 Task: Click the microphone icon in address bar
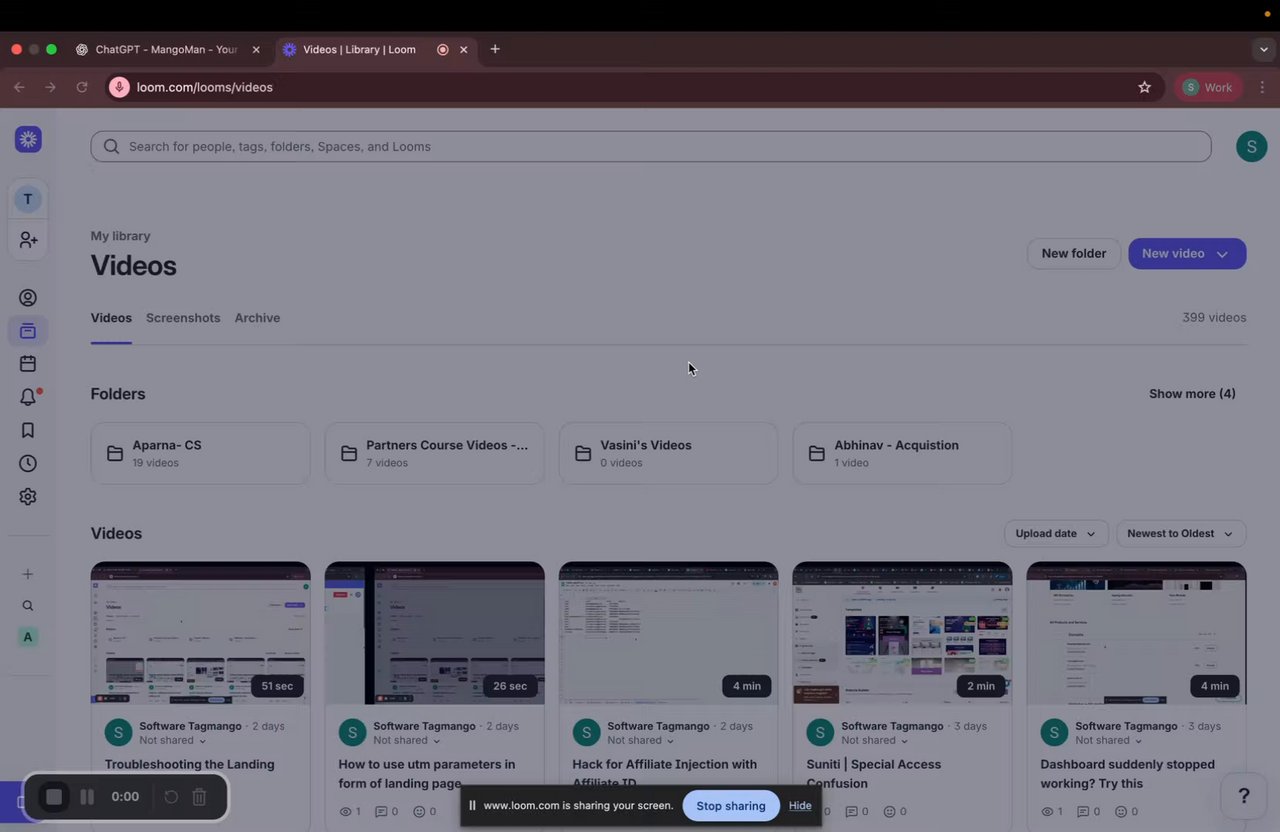coord(119,87)
